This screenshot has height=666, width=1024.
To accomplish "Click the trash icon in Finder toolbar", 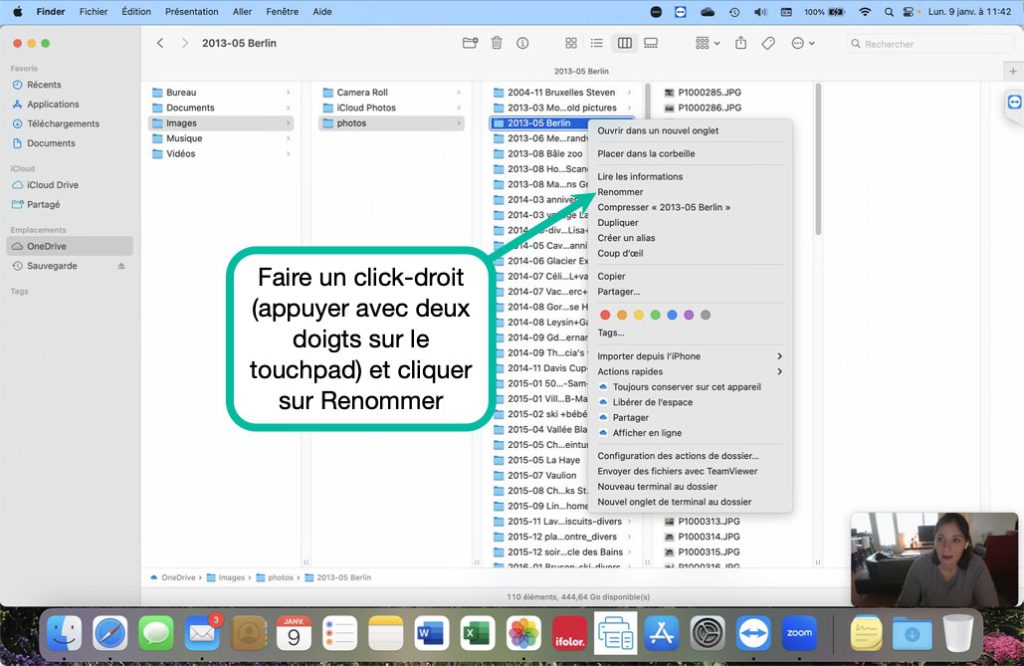I will coord(496,43).
